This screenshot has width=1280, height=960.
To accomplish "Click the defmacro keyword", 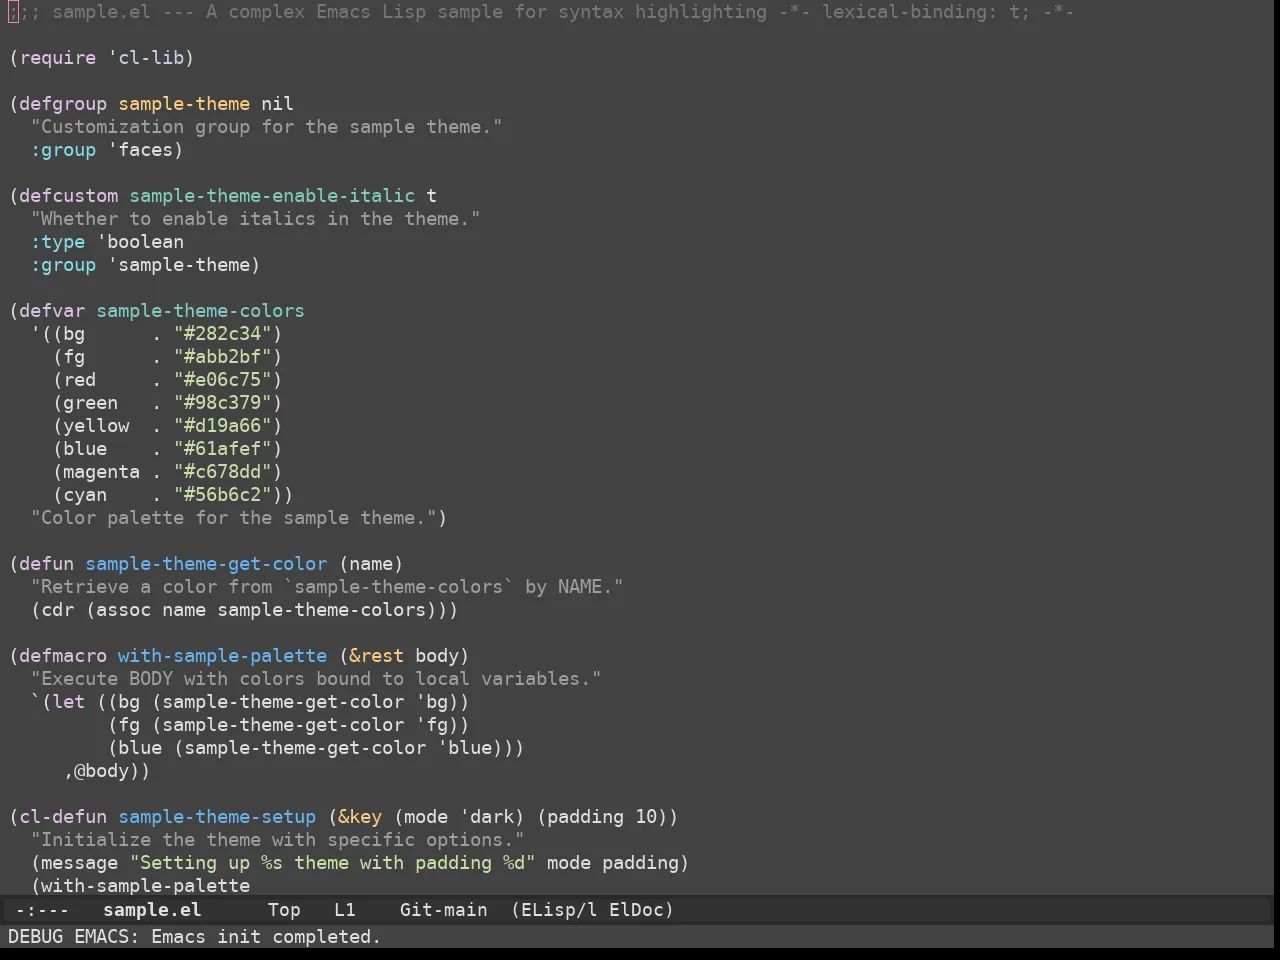I will coord(63,656).
